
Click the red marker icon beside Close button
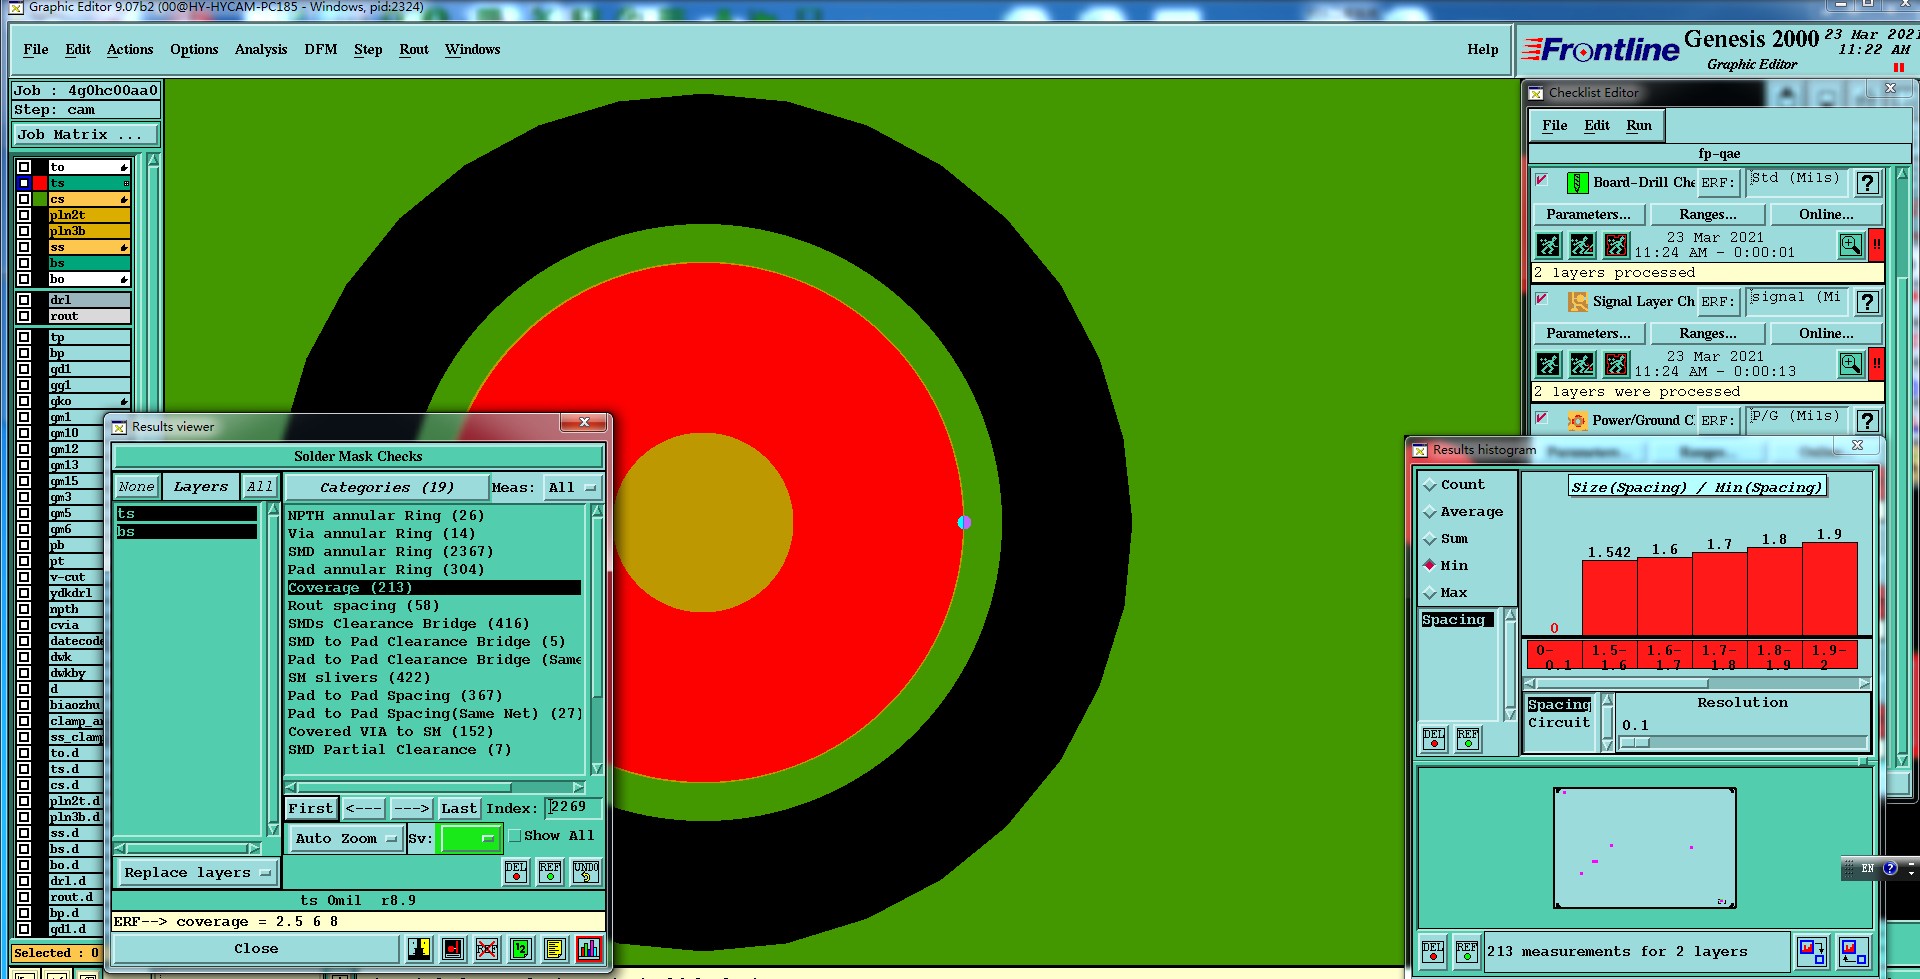pyautogui.click(x=453, y=948)
